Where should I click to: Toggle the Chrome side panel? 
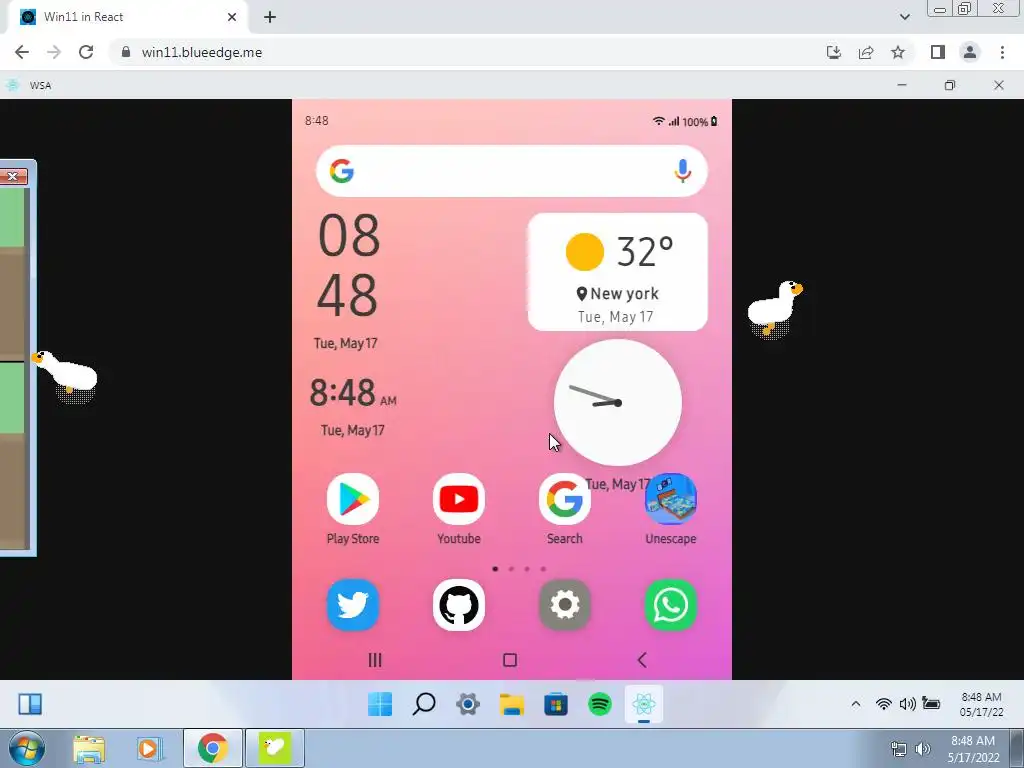tap(938, 52)
